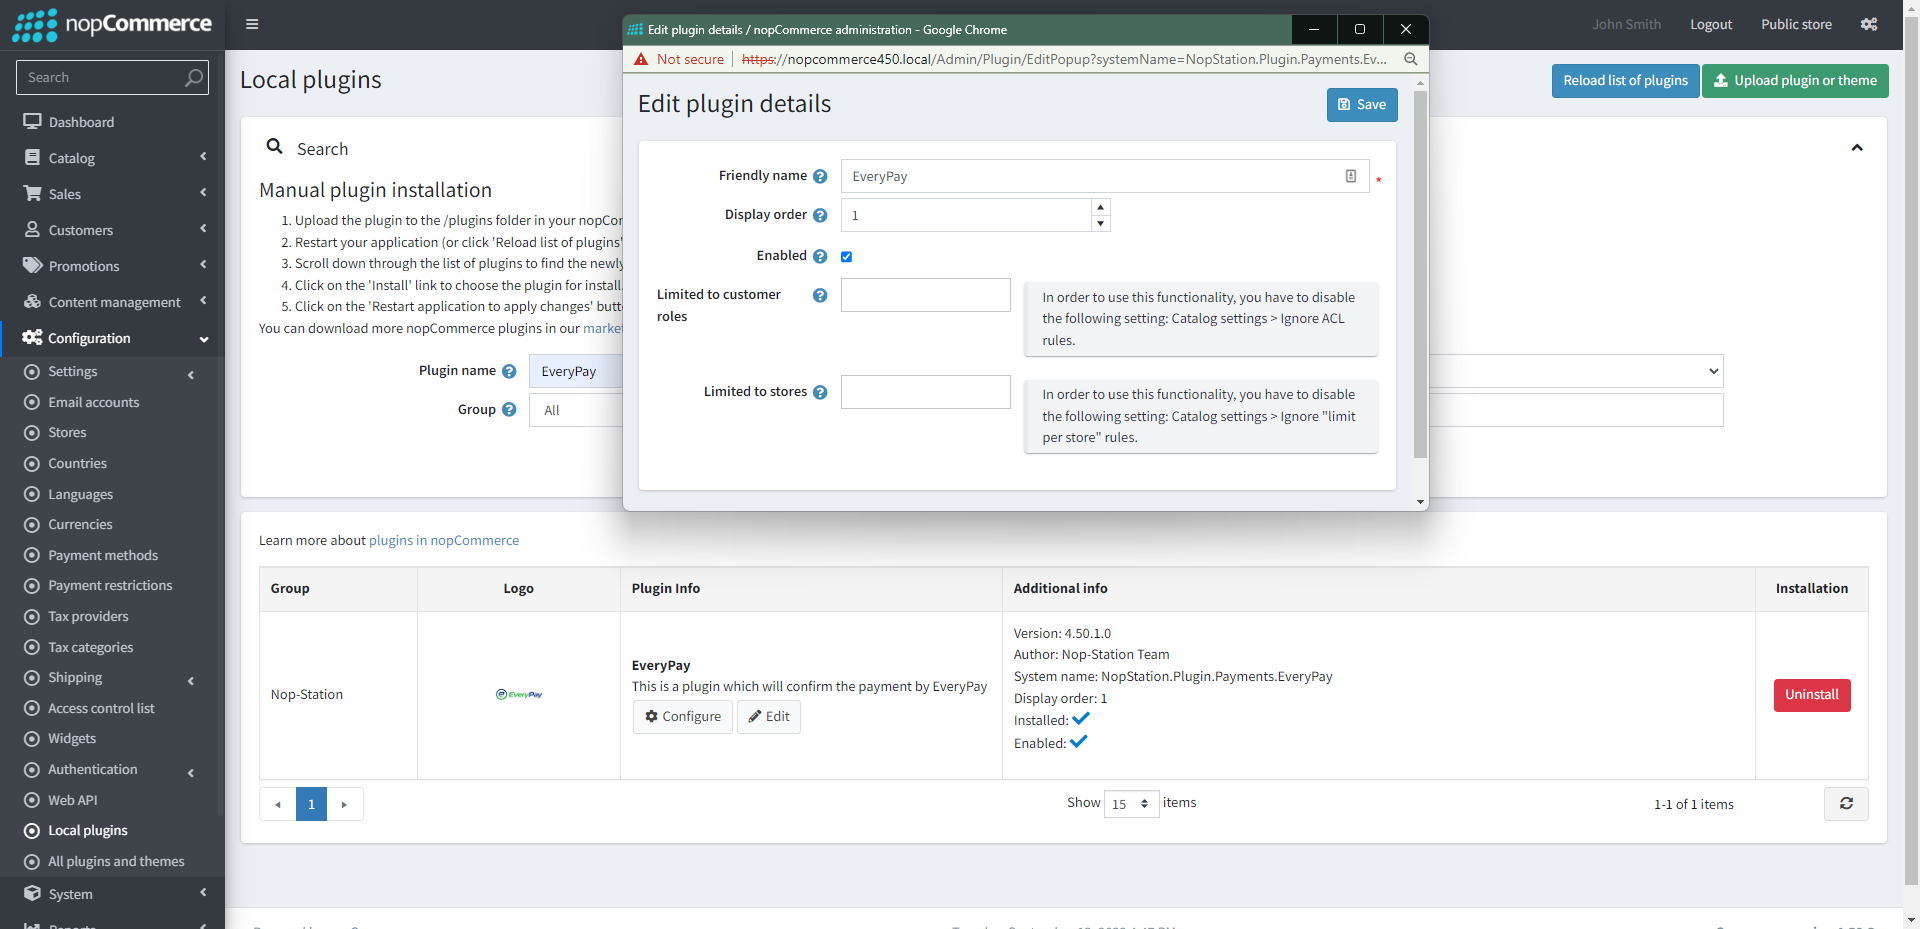Open the items per page dropdown
The width and height of the screenshot is (1920, 929).
pos(1131,804)
